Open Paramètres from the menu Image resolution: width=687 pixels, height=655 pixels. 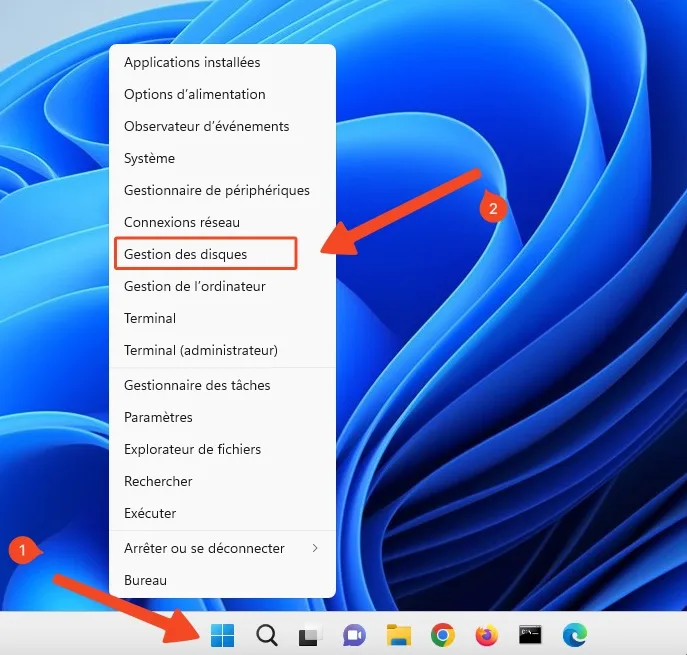coord(223,417)
